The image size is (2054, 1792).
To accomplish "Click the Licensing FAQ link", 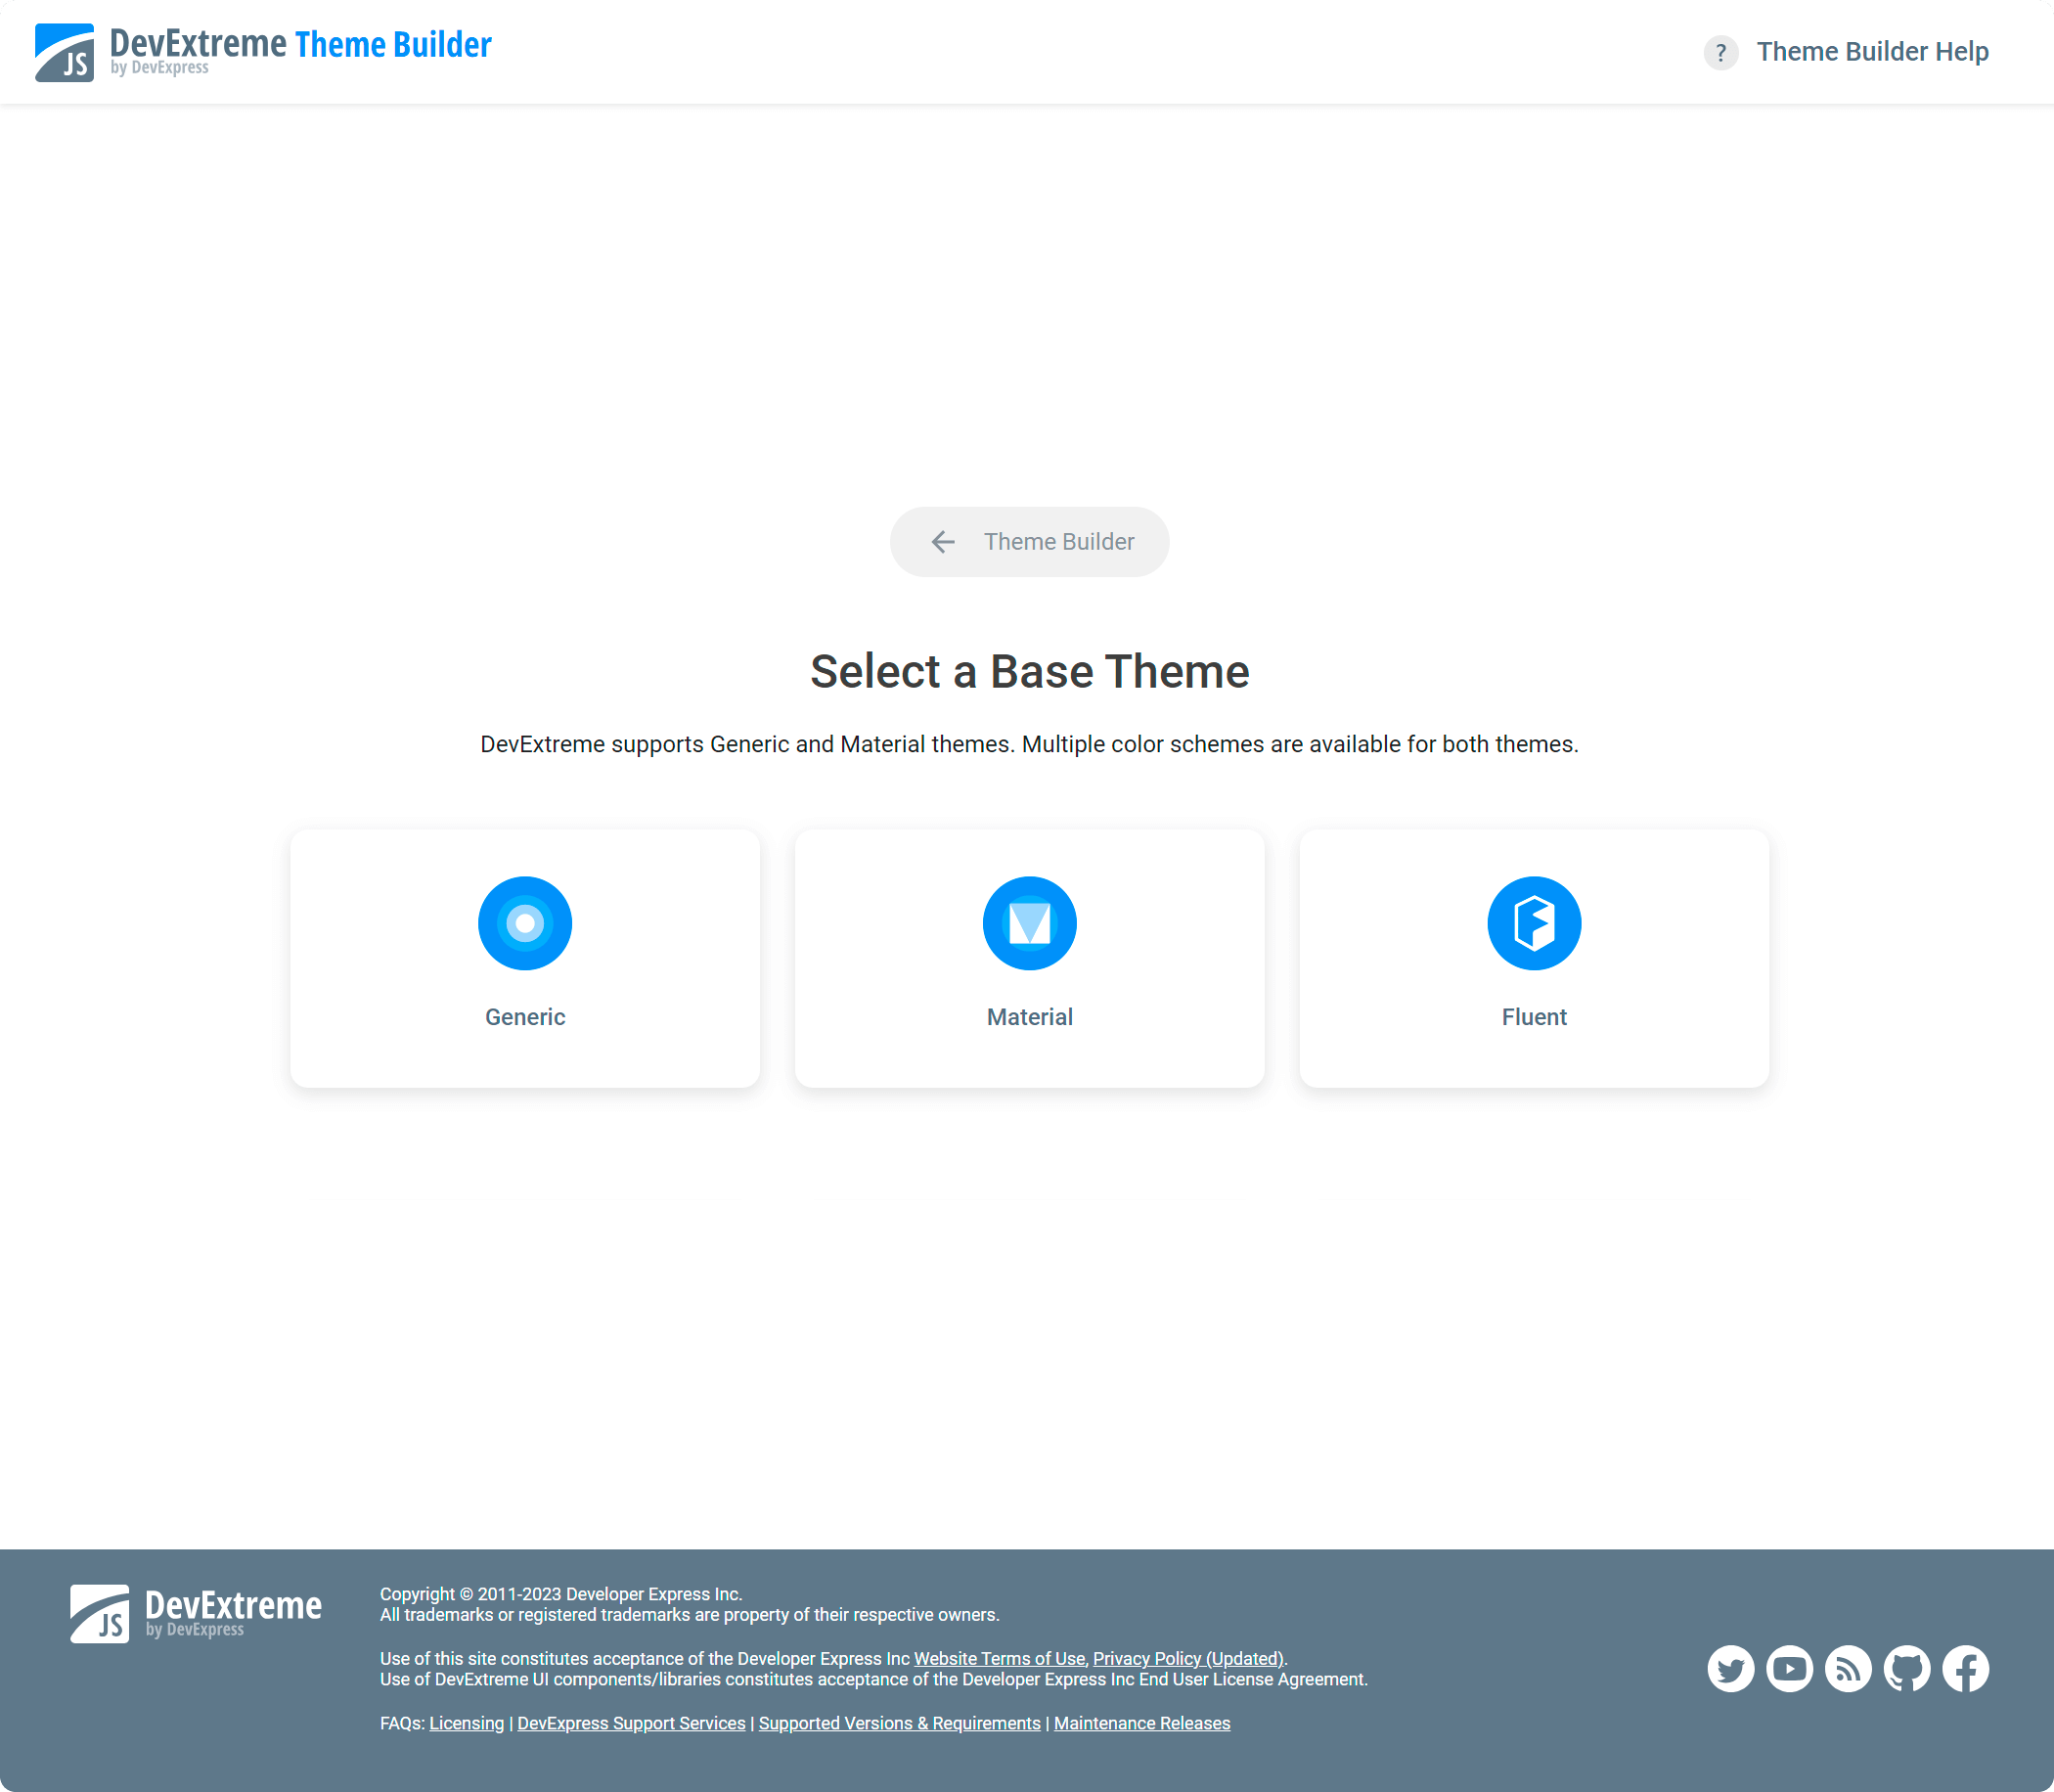I will point(467,1724).
